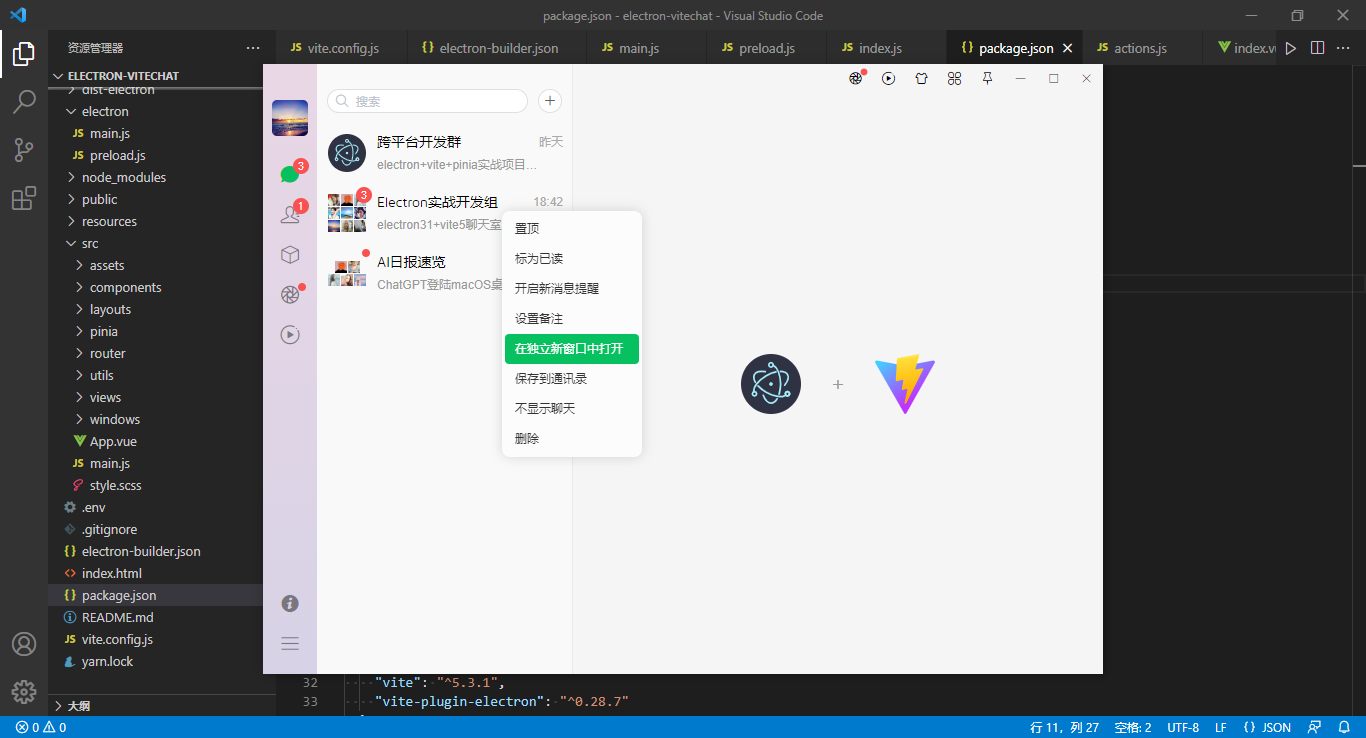Image resolution: width=1366 pixels, height=738 pixels.
Task: Click inside the 搜索 search field
Action: [427, 101]
